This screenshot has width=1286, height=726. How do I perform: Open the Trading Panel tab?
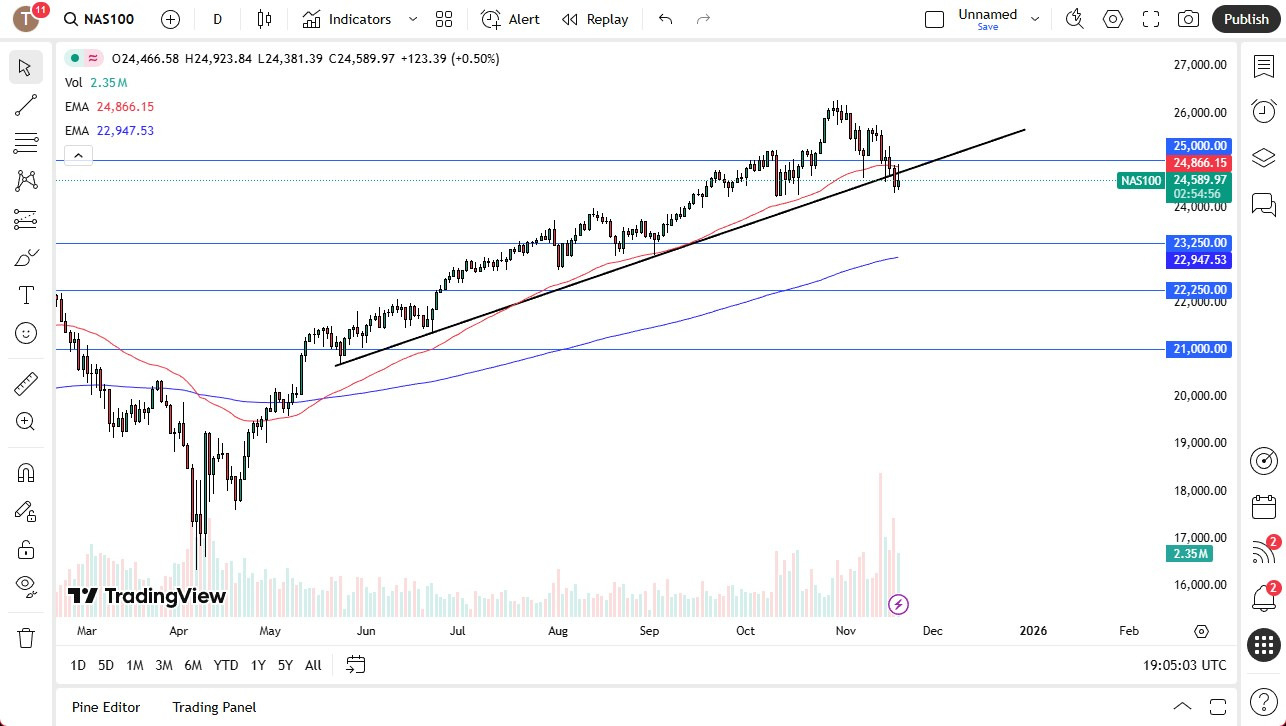(214, 707)
